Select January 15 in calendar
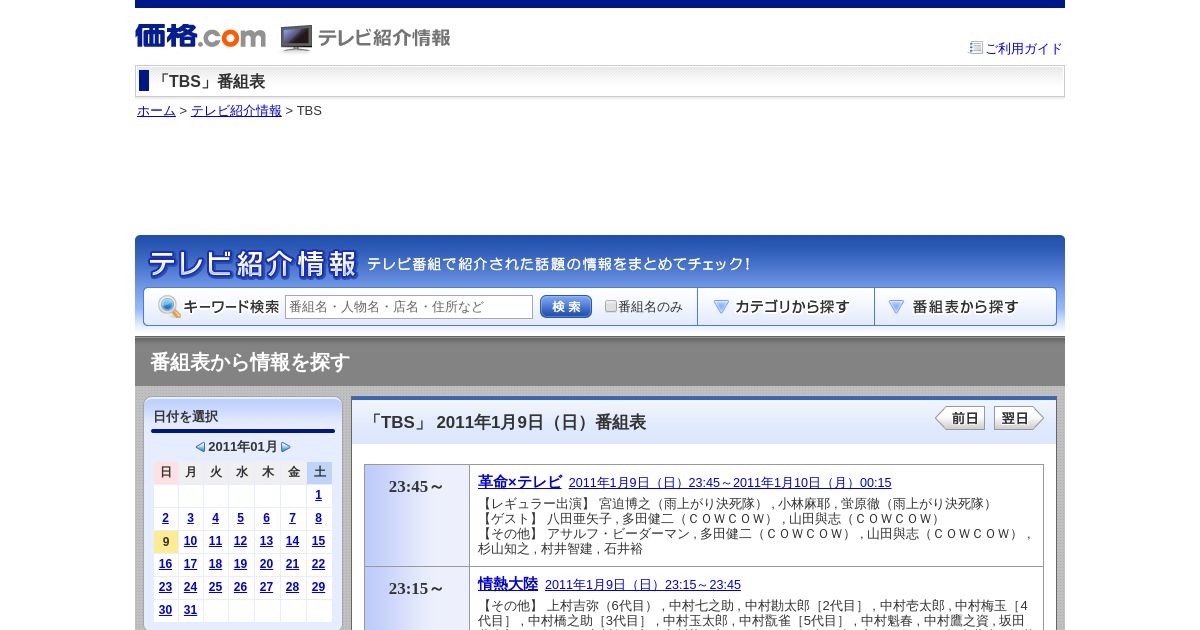This screenshot has height=630, width=1200. pyautogui.click(x=319, y=541)
